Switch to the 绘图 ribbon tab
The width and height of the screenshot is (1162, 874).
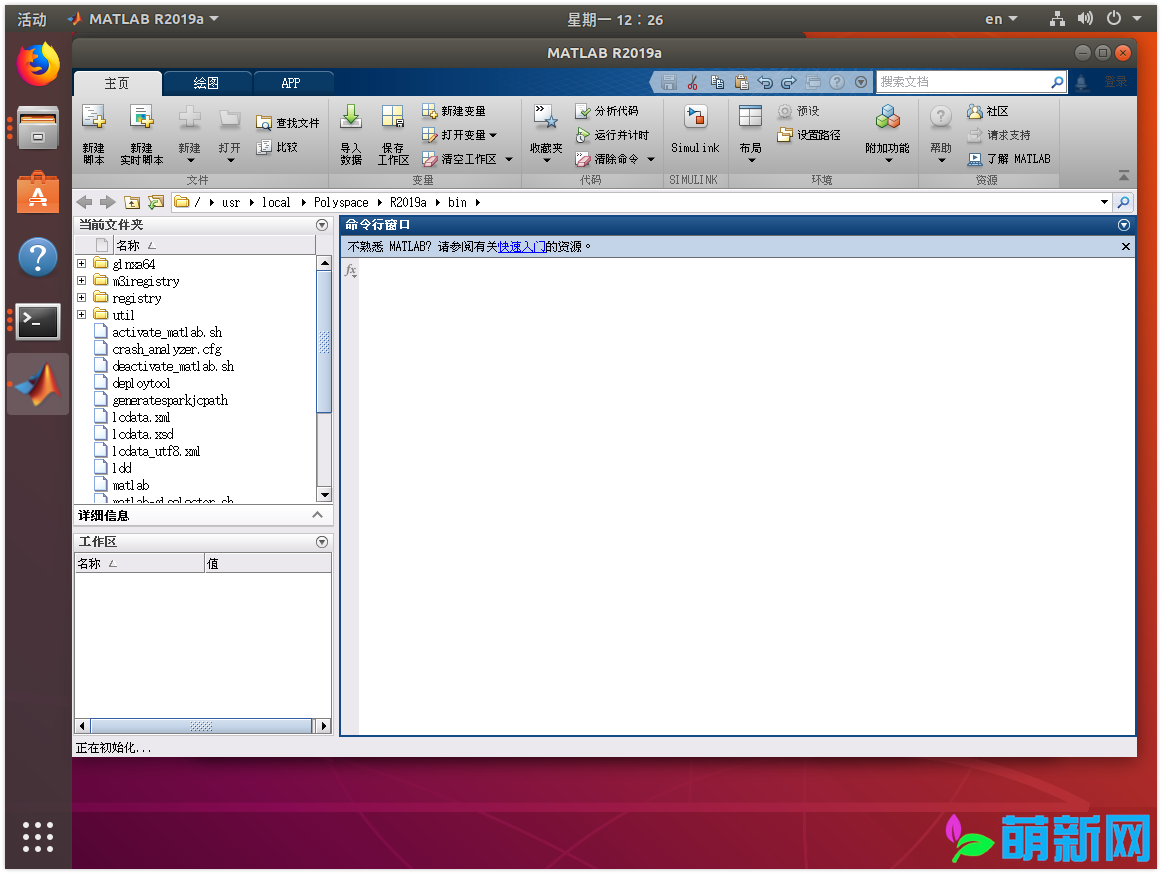pos(207,83)
